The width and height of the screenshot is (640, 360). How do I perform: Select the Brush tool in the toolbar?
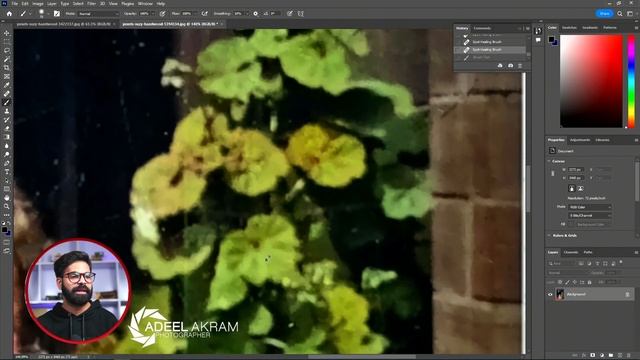click(x=7, y=102)
